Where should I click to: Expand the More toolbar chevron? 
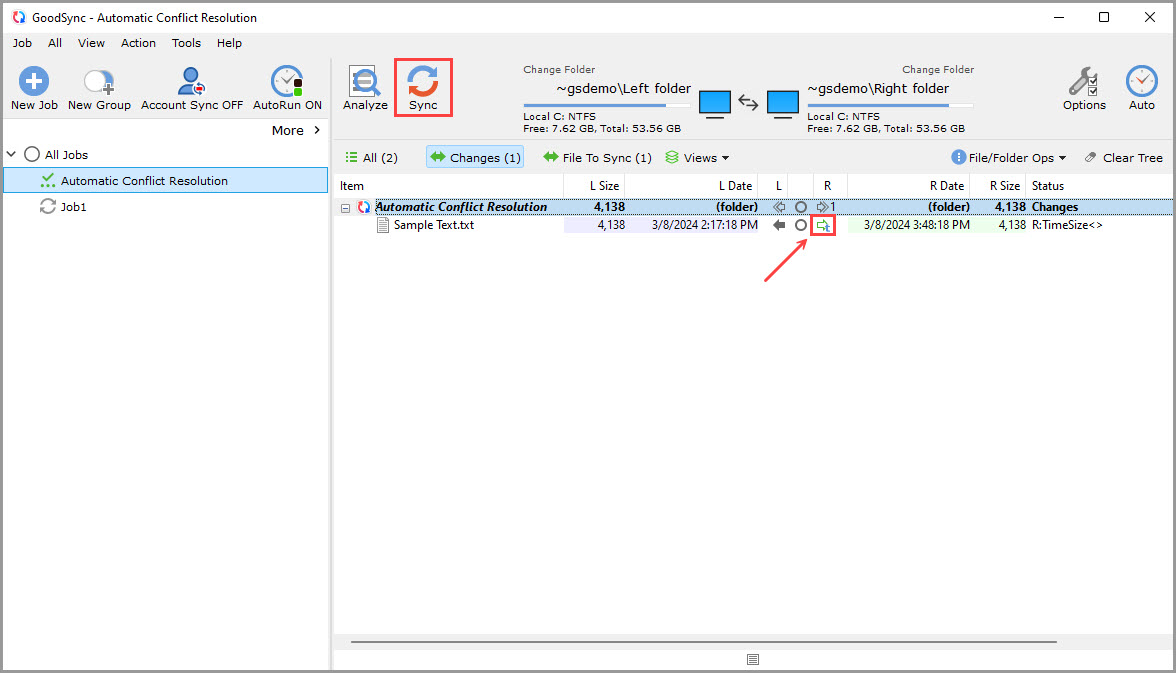[x=317, y=131]
